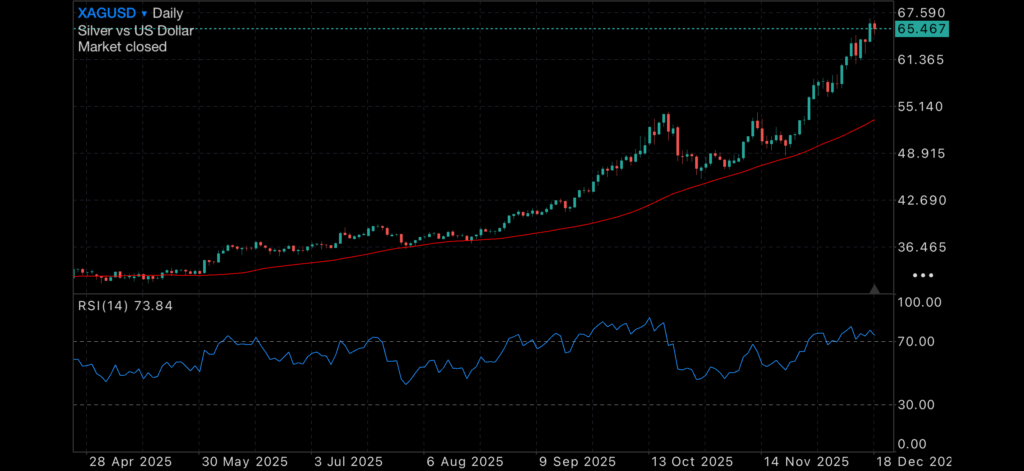Click the 67.590 price axis label
The image size is (1024, 471).
point(921,13)
